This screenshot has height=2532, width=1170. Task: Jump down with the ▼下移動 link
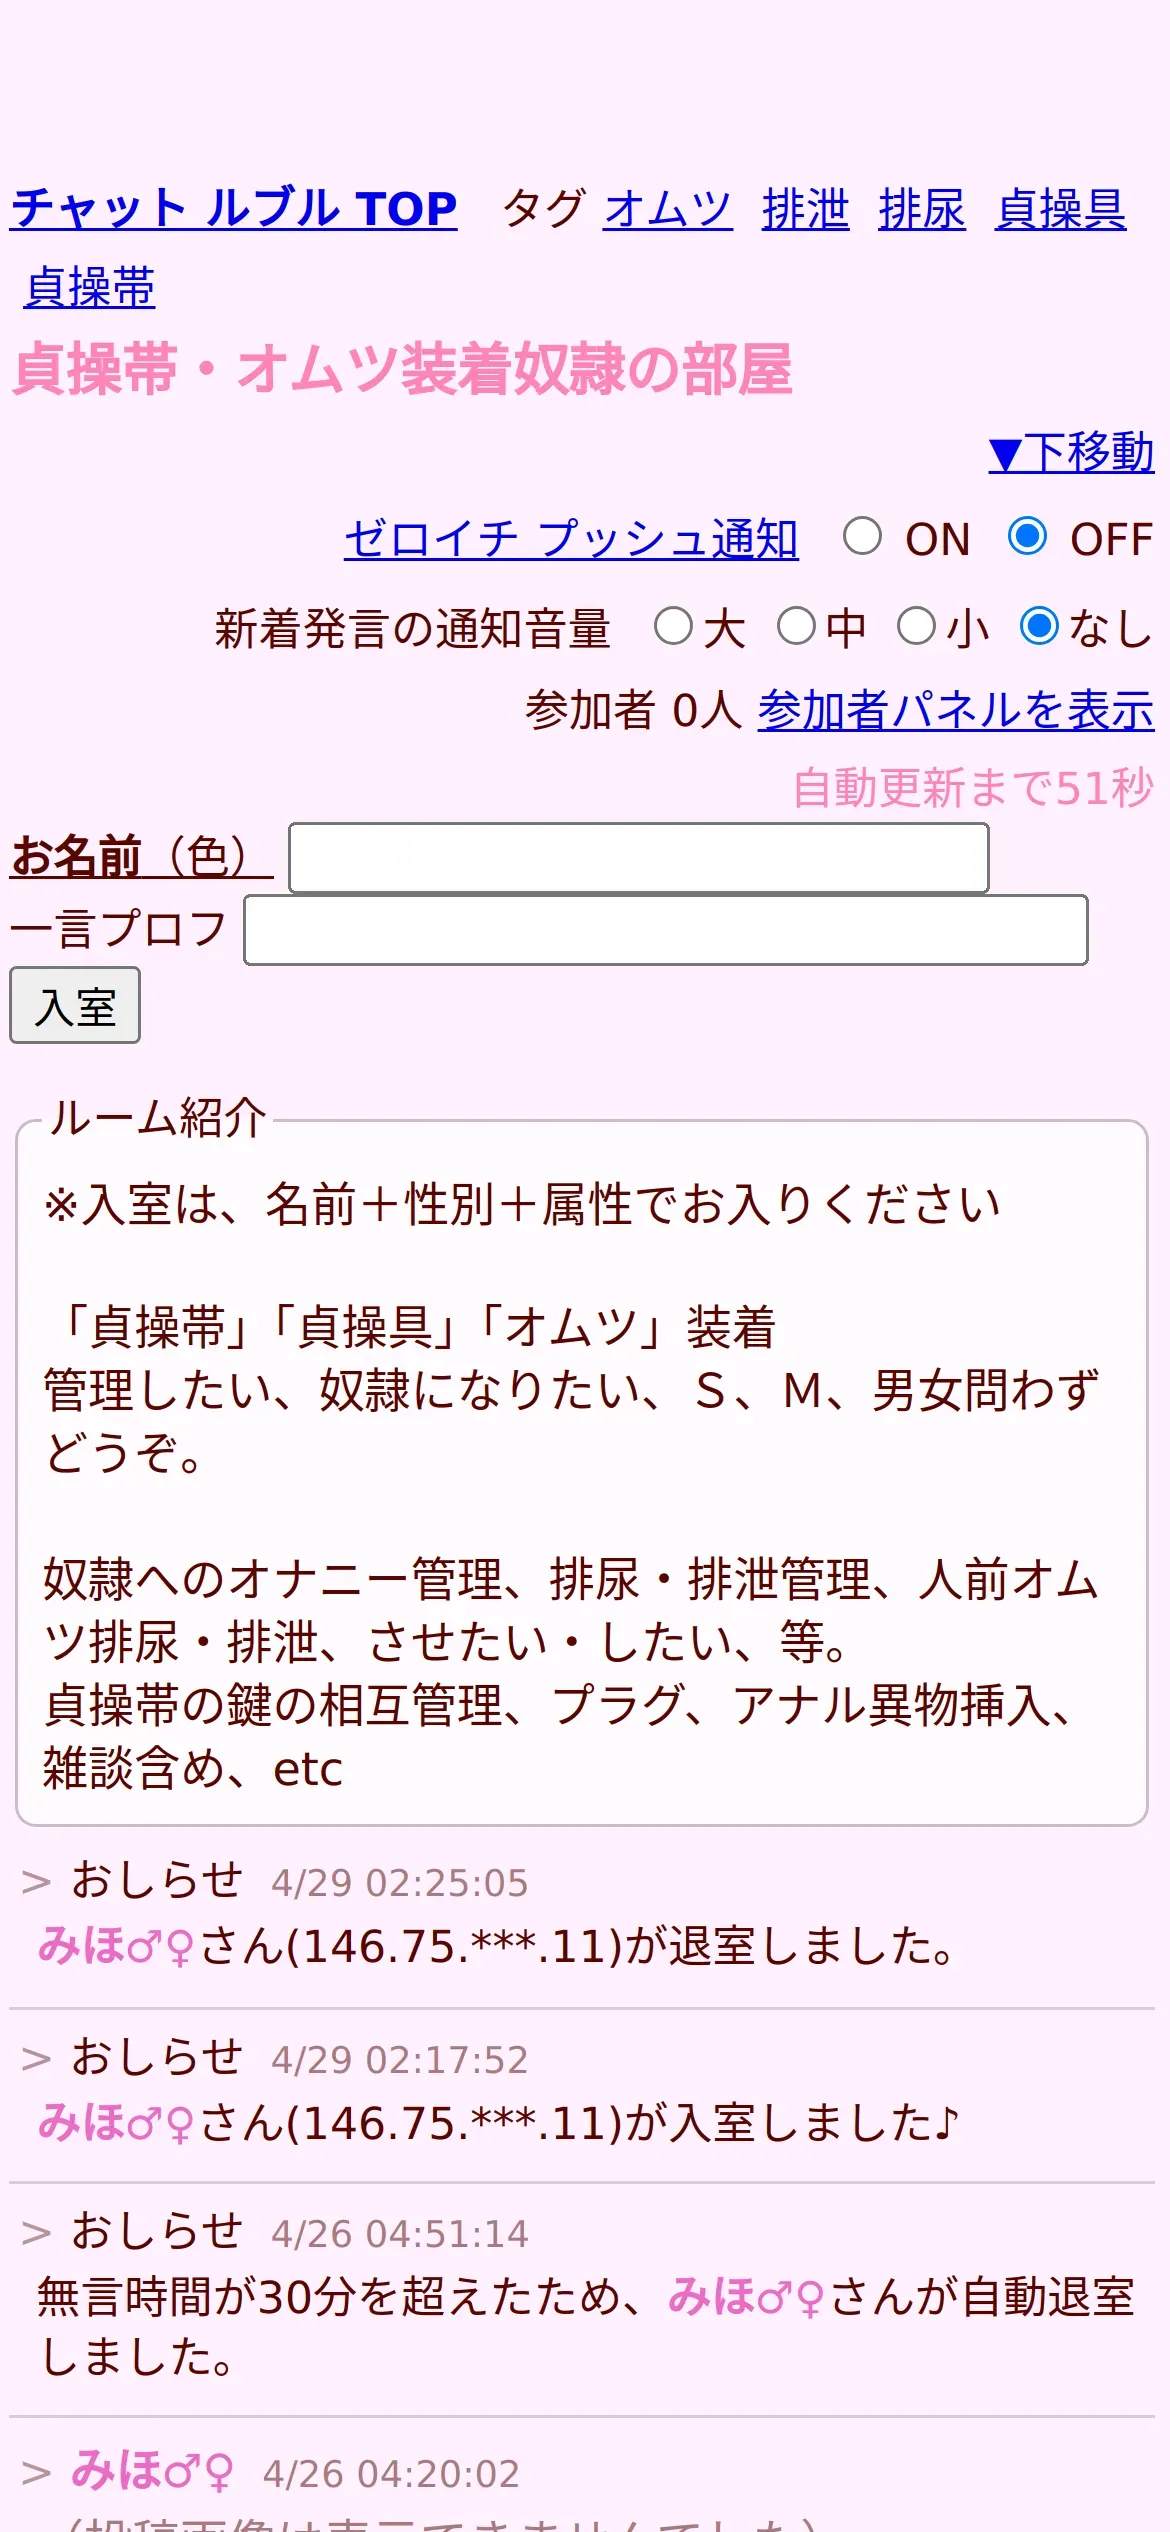1071,452
